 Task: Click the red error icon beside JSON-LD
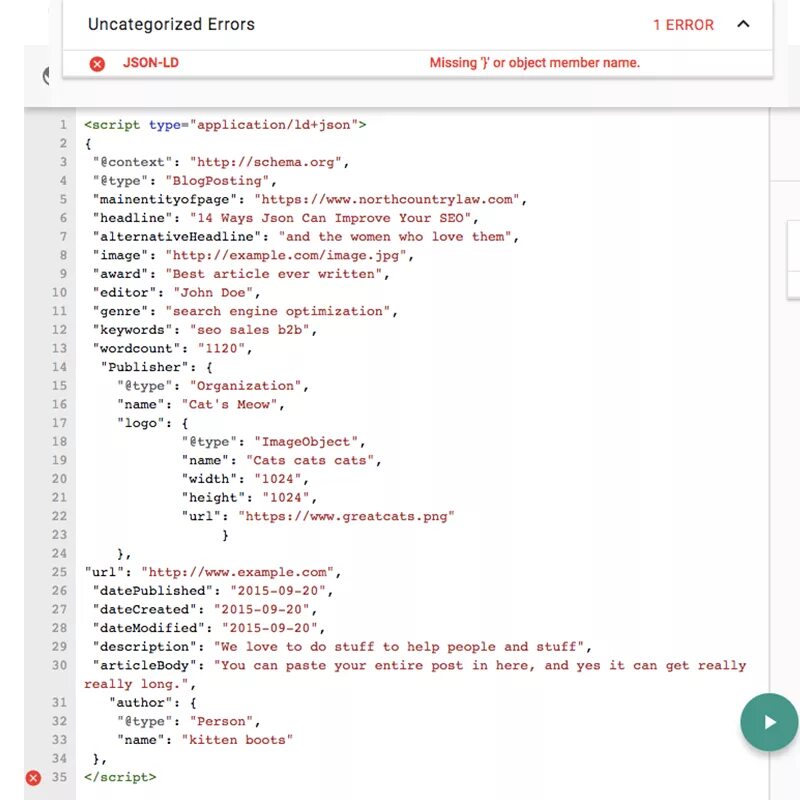(x=97, y=64)
